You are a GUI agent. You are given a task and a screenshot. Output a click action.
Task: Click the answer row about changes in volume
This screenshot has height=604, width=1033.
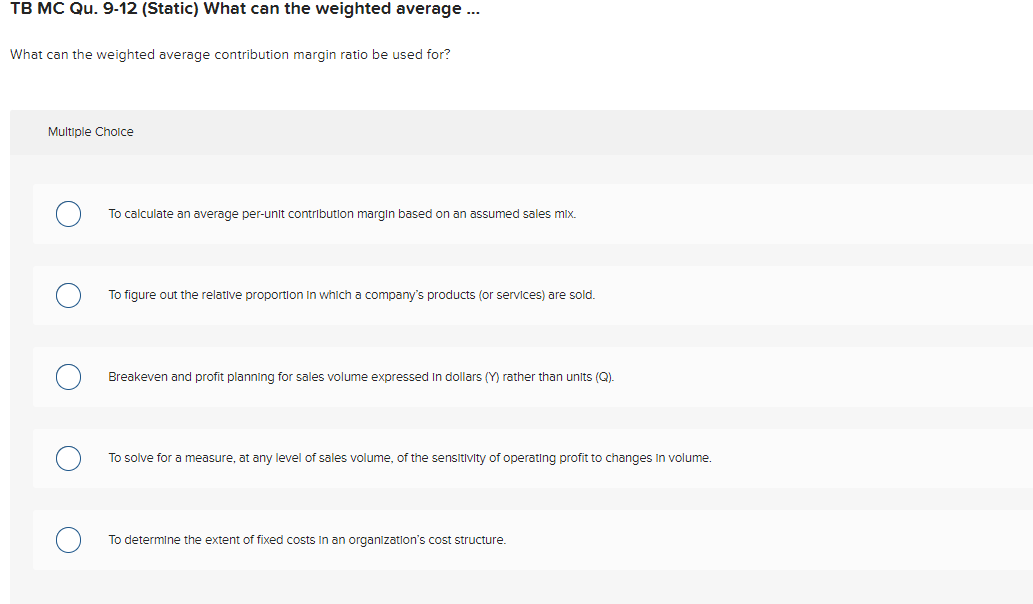pyautogui.click(x=409, y=458)
